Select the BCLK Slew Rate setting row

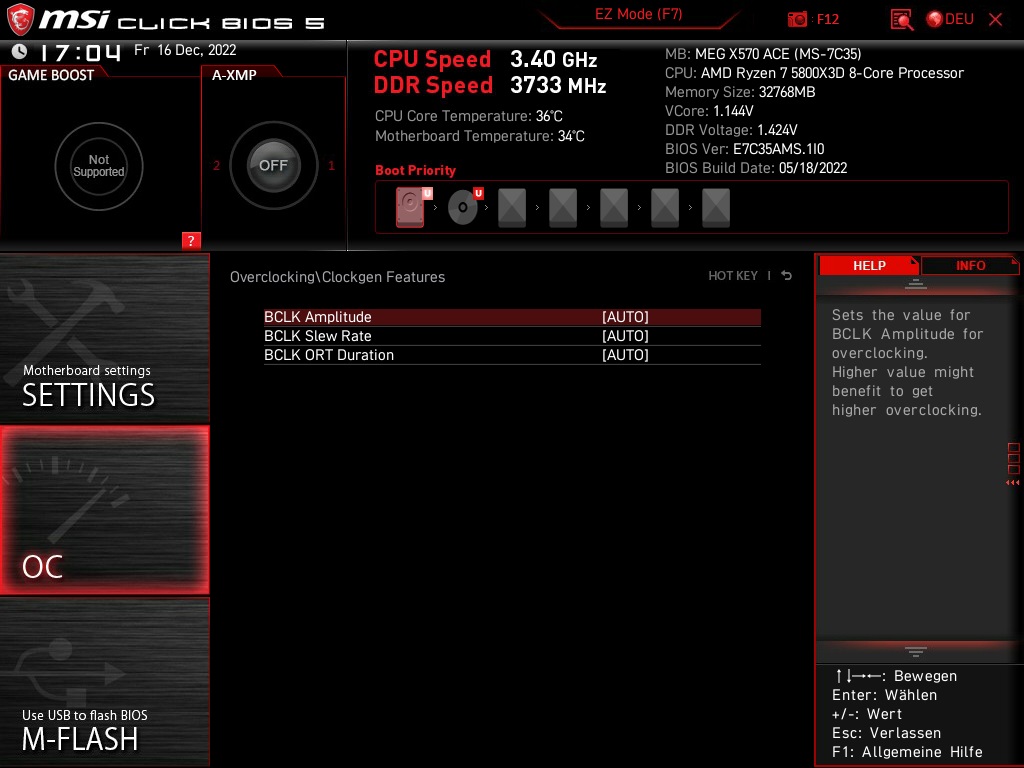click(512, 336)
